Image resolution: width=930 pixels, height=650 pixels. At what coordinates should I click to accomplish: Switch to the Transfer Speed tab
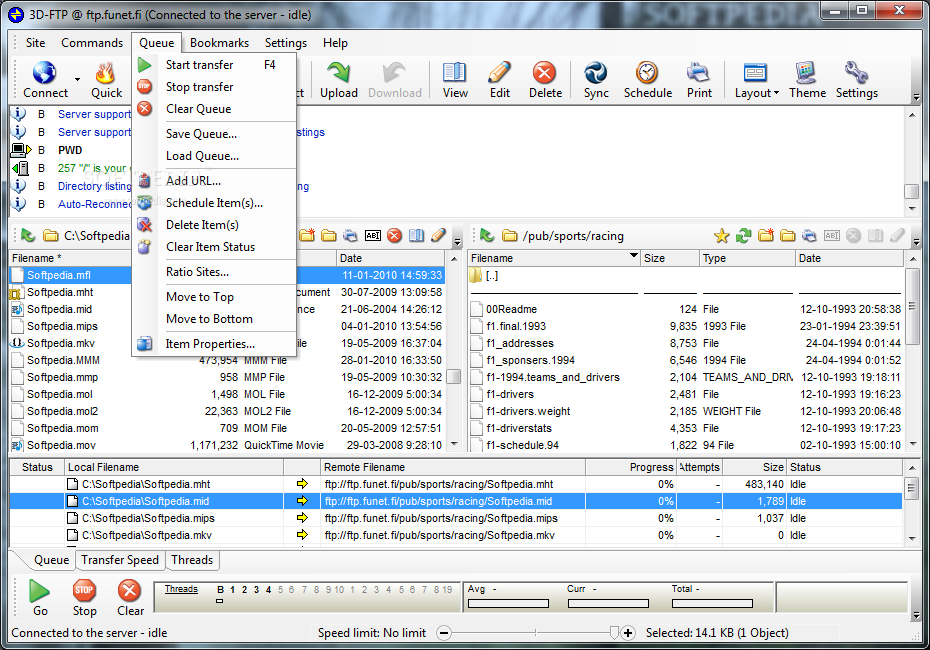[120, 560]
